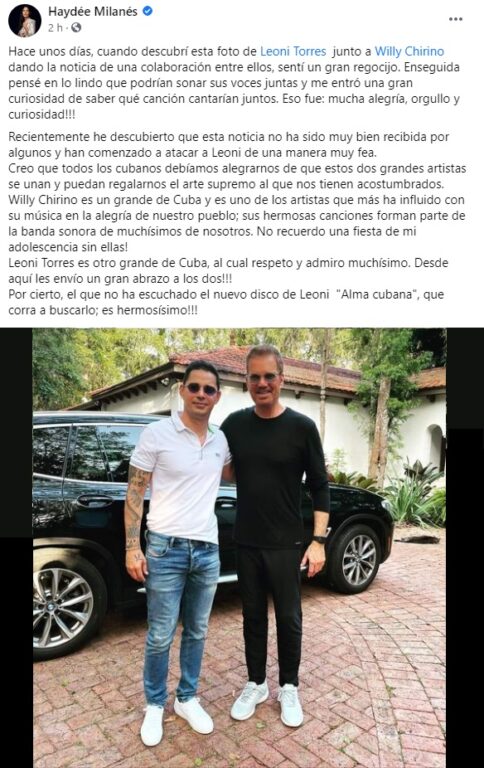The height and width of the screenshot is (768, 484).
Task: Click the blue verified badge icon
Action: (147, 11)
